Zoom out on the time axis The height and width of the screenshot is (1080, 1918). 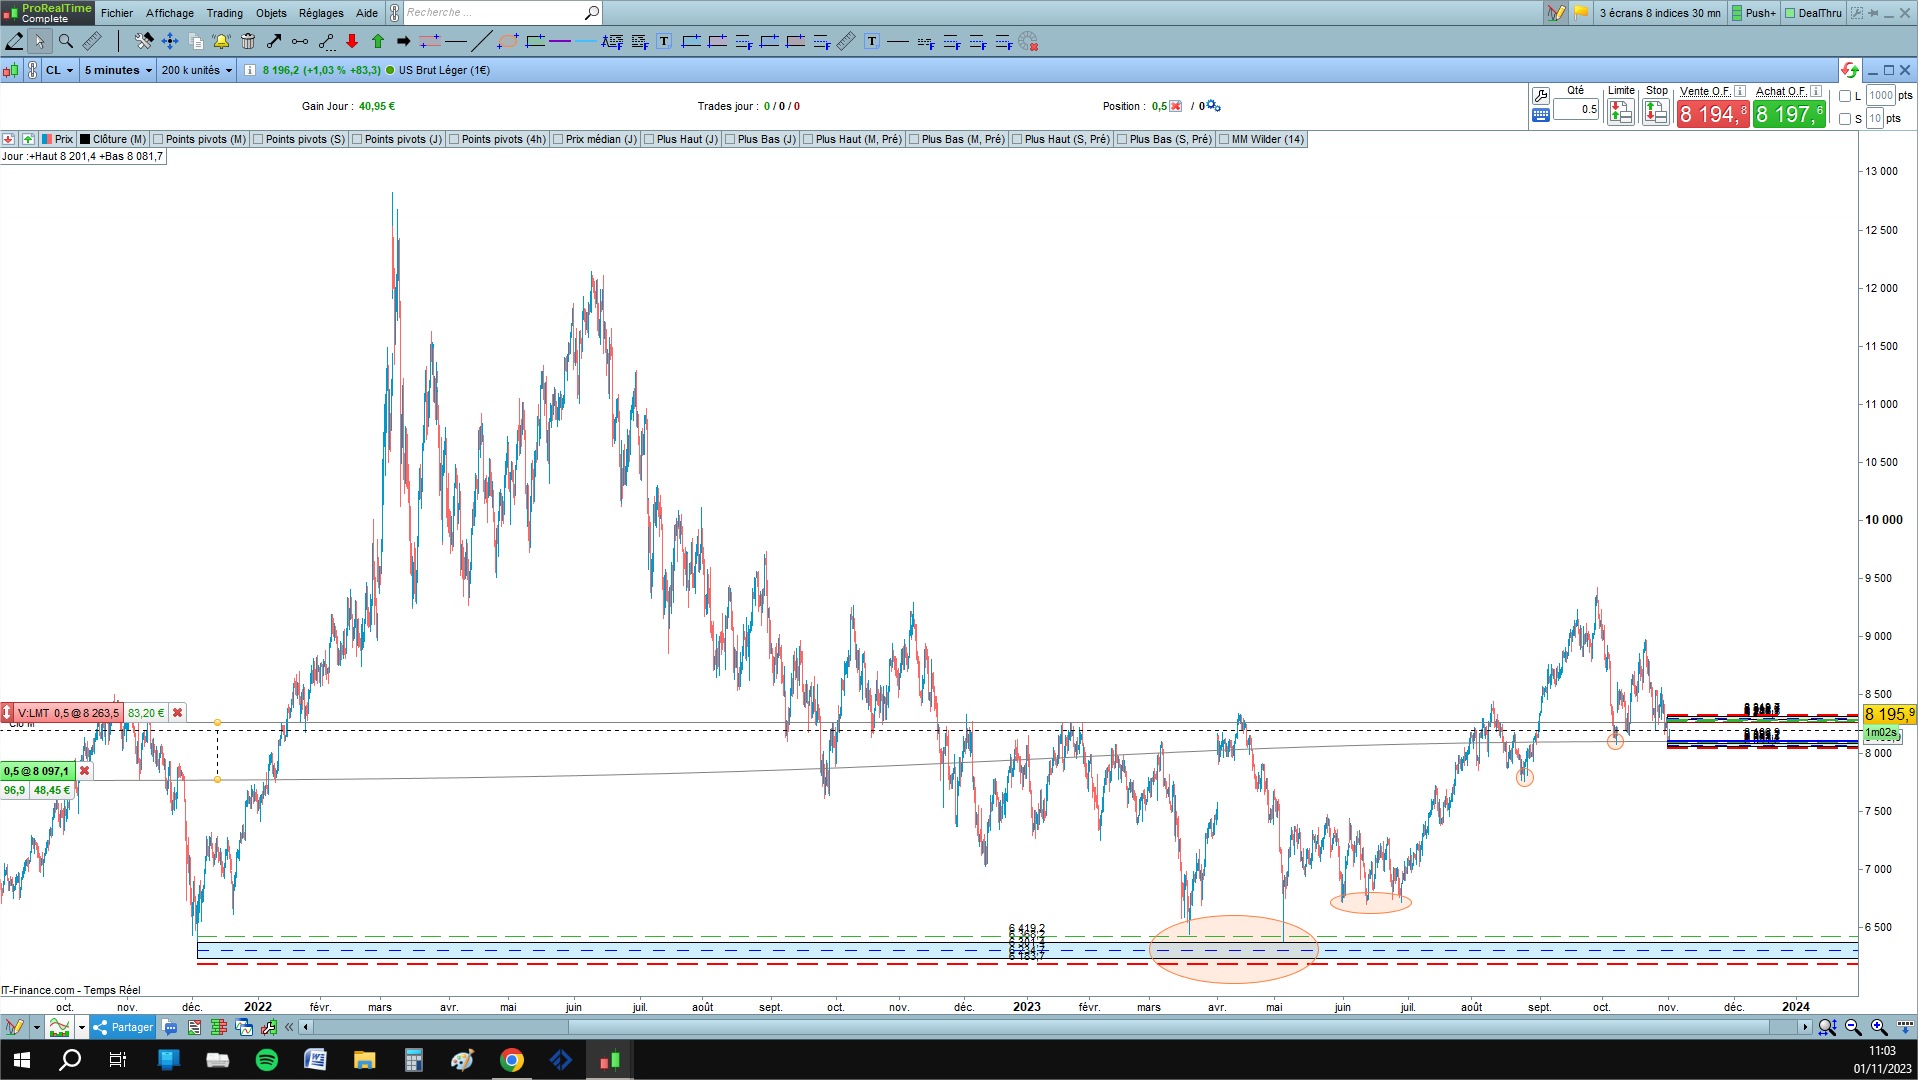[1853, 1027]
